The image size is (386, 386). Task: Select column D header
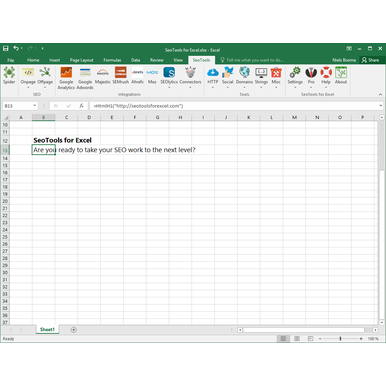pos(89,117)
